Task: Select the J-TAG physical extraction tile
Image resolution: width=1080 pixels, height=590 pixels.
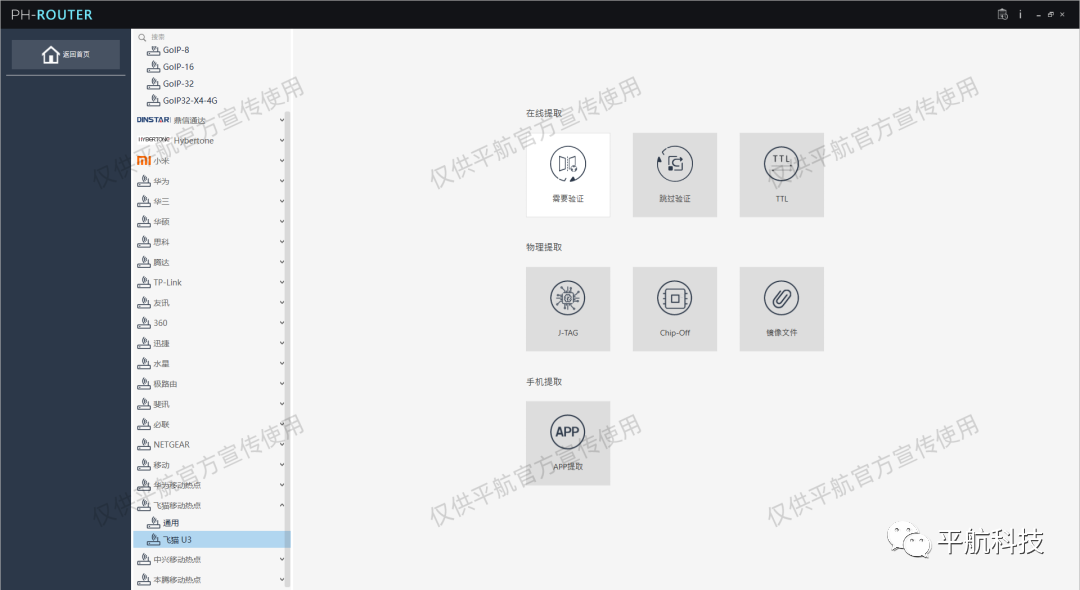Action: [568, 309]
